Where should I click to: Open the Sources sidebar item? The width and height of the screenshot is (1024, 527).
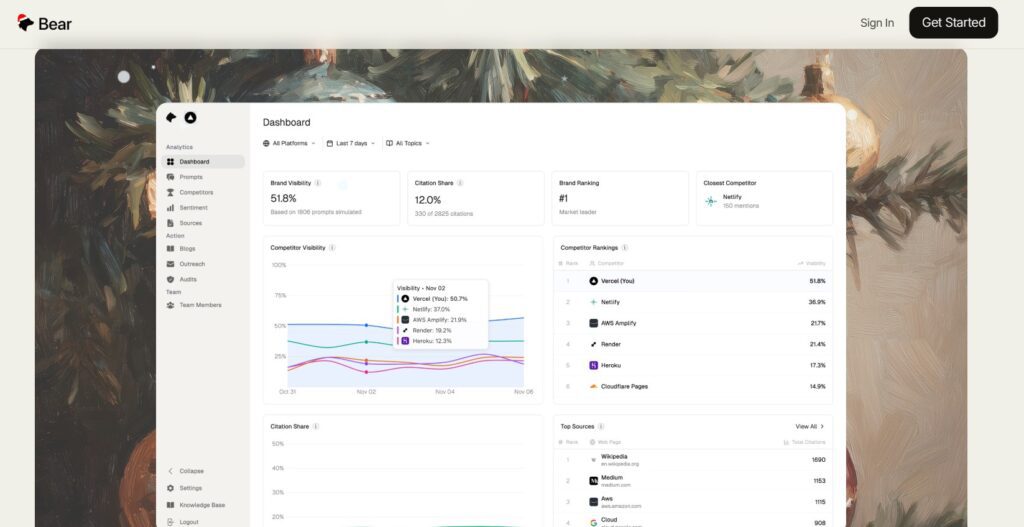[x=190, y=223]
